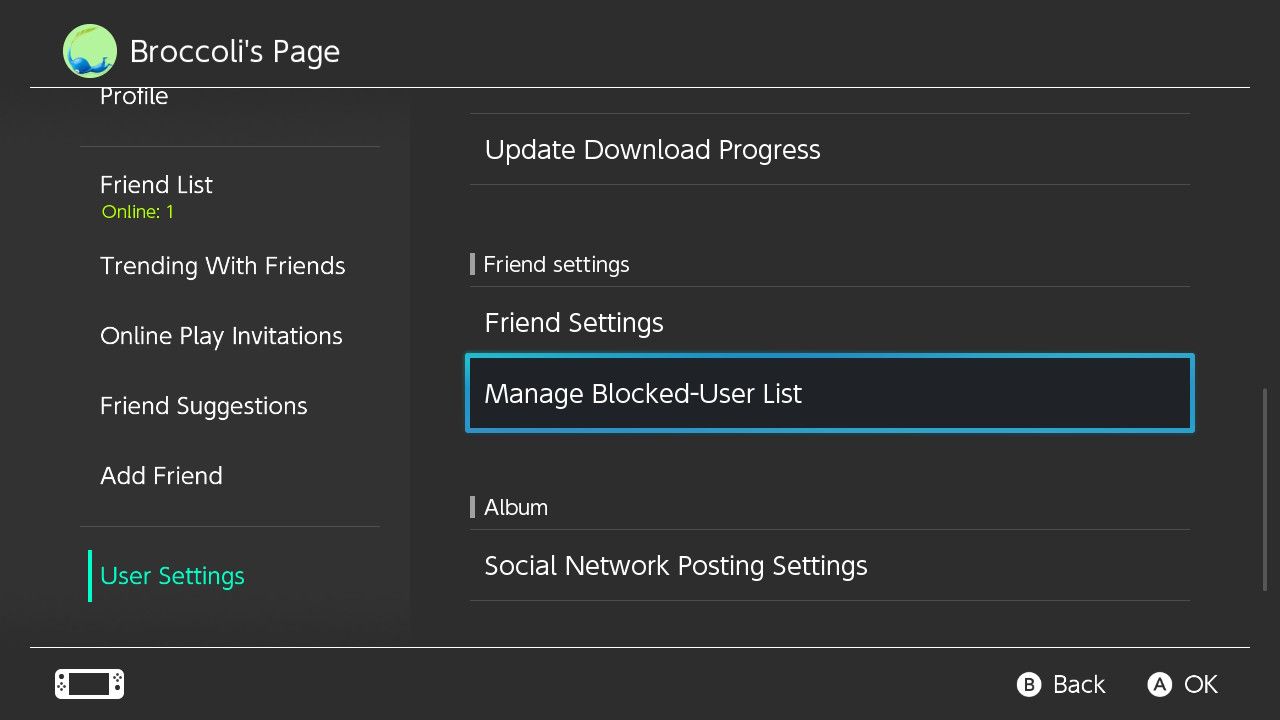This screenshot has height=720, width=1280.
Task: Click the settings list scrollbar
Action: [1265, 488]
